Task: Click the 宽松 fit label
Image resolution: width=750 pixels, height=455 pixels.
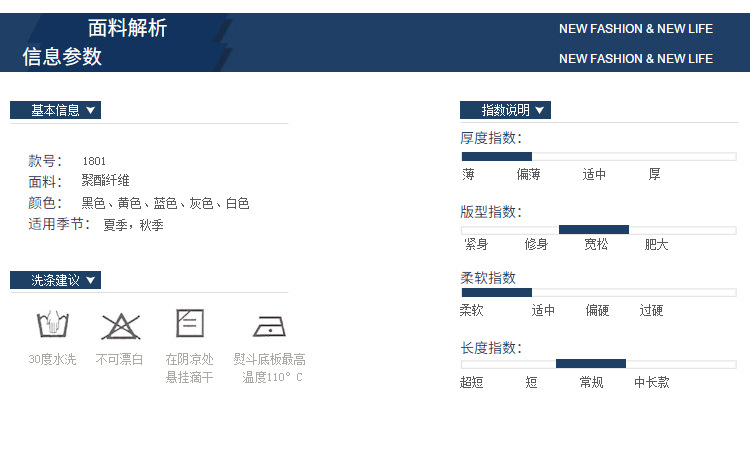Action: [x=596, y=244]
